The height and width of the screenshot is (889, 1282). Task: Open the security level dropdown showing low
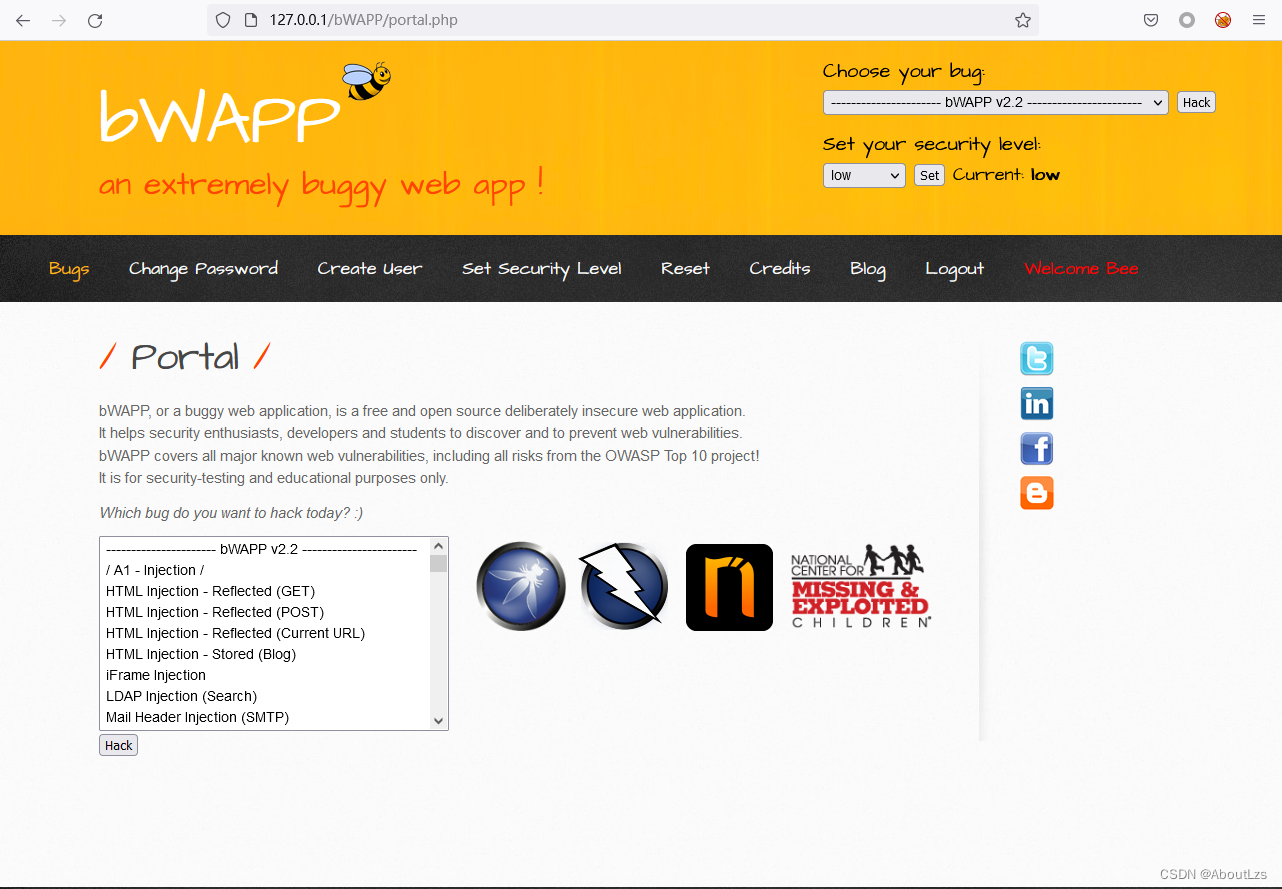click(x=864, y=175)
